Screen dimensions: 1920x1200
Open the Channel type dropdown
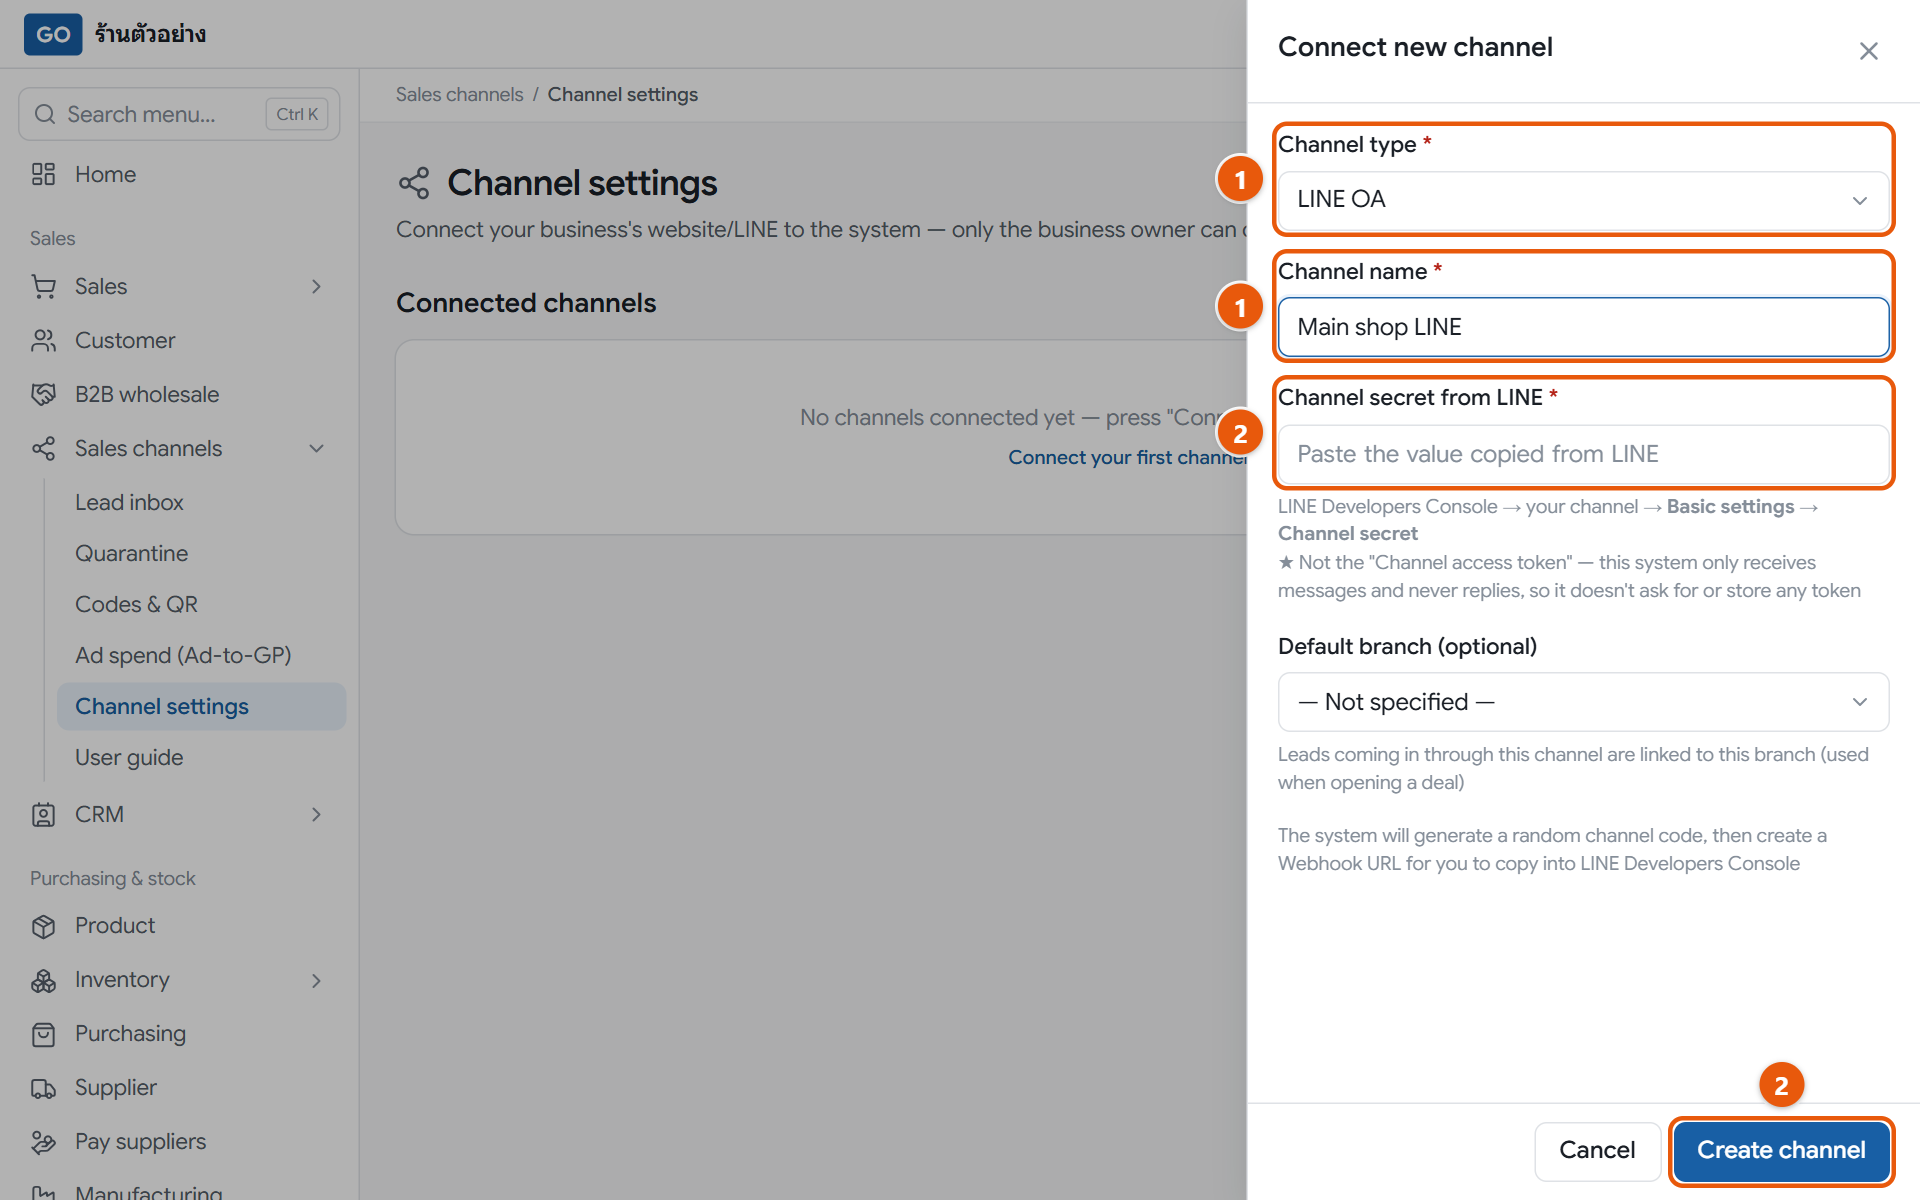[x=1583, y=200]
